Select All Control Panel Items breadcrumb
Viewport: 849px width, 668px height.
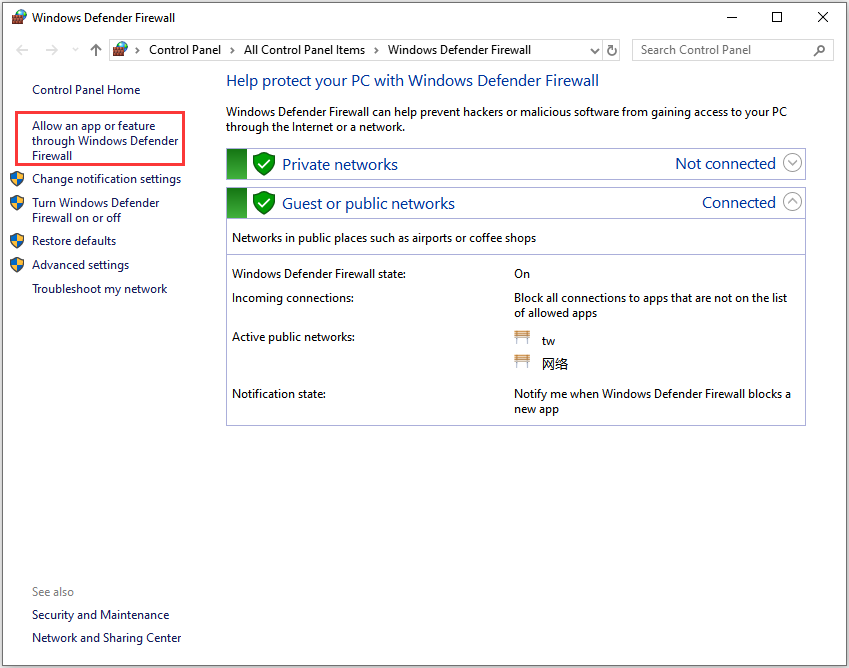click(304, 50)
